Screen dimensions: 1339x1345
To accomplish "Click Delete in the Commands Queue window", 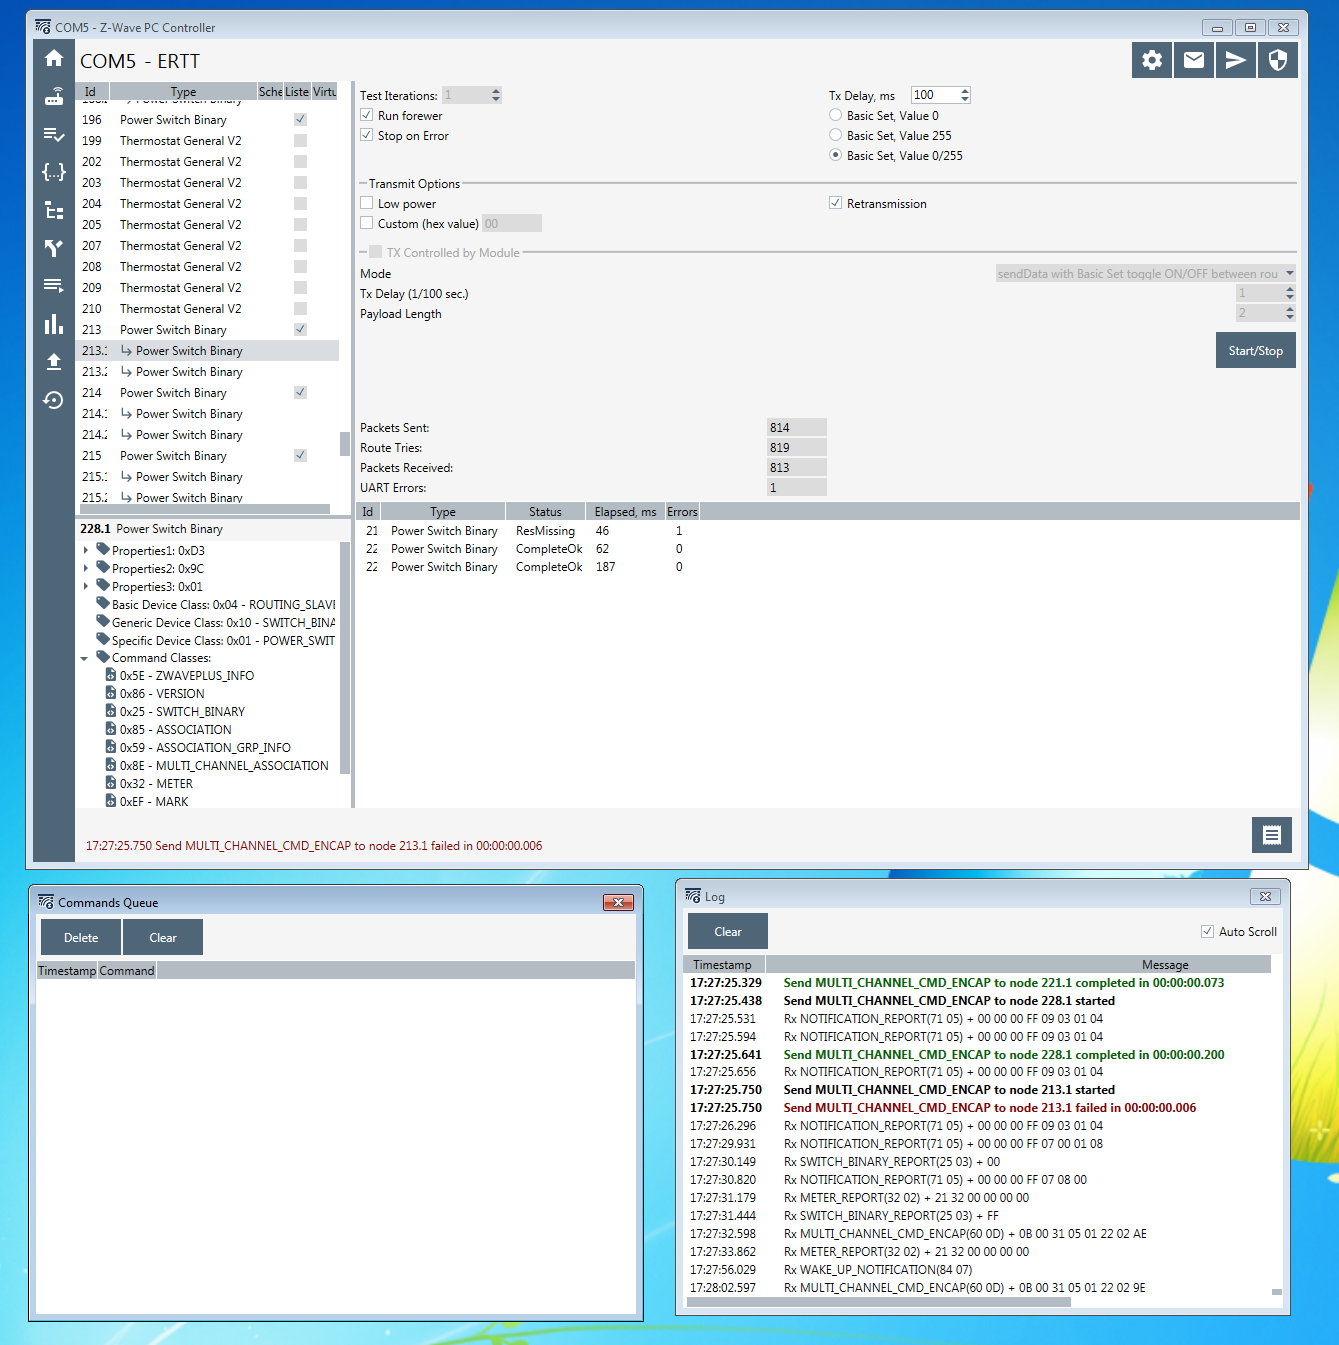I will [x=81, y=937].
